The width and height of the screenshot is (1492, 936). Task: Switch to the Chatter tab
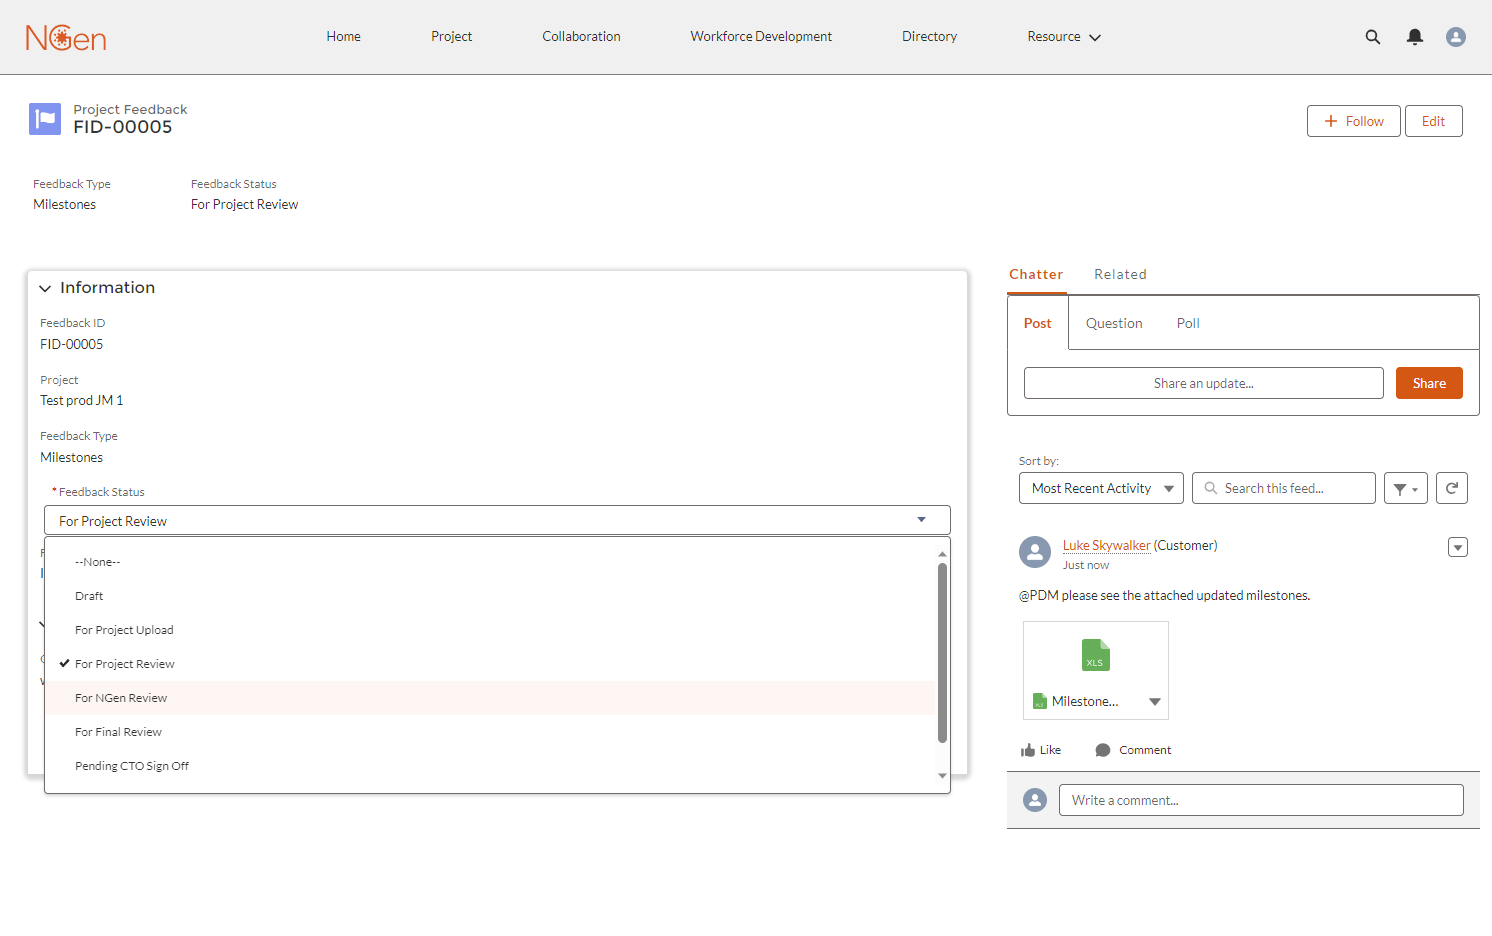click(x=1036, y=274)
